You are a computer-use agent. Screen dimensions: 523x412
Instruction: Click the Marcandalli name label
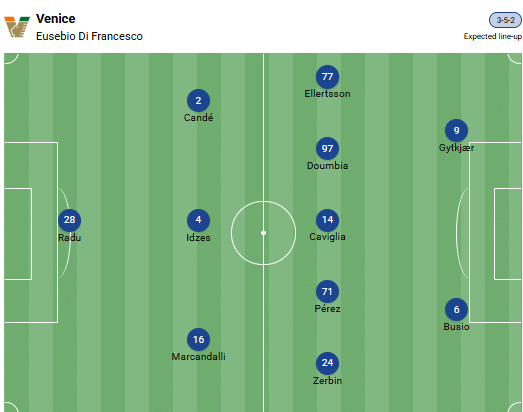198,357
